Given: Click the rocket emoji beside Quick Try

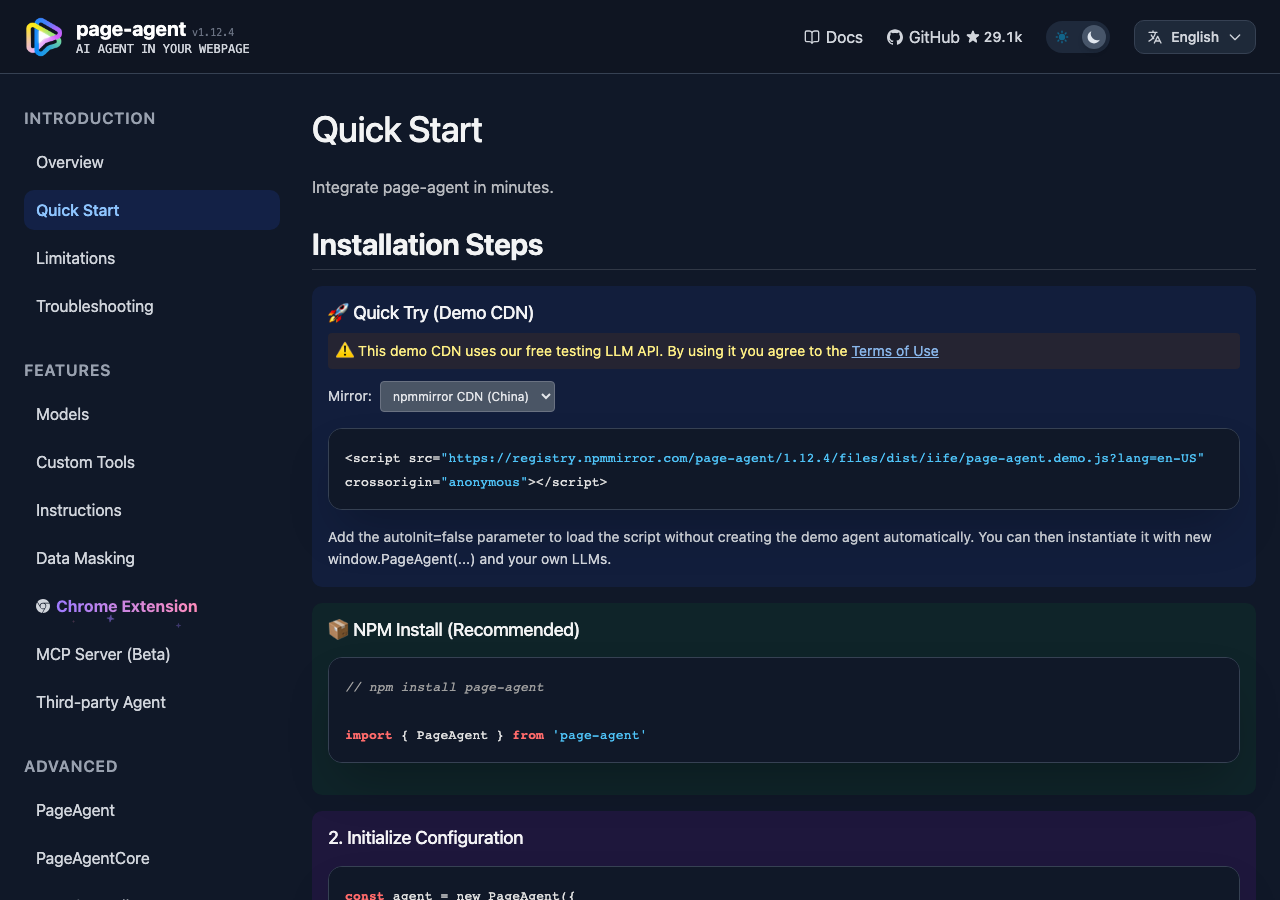Looking at the screenshot, I should (338, 313).
